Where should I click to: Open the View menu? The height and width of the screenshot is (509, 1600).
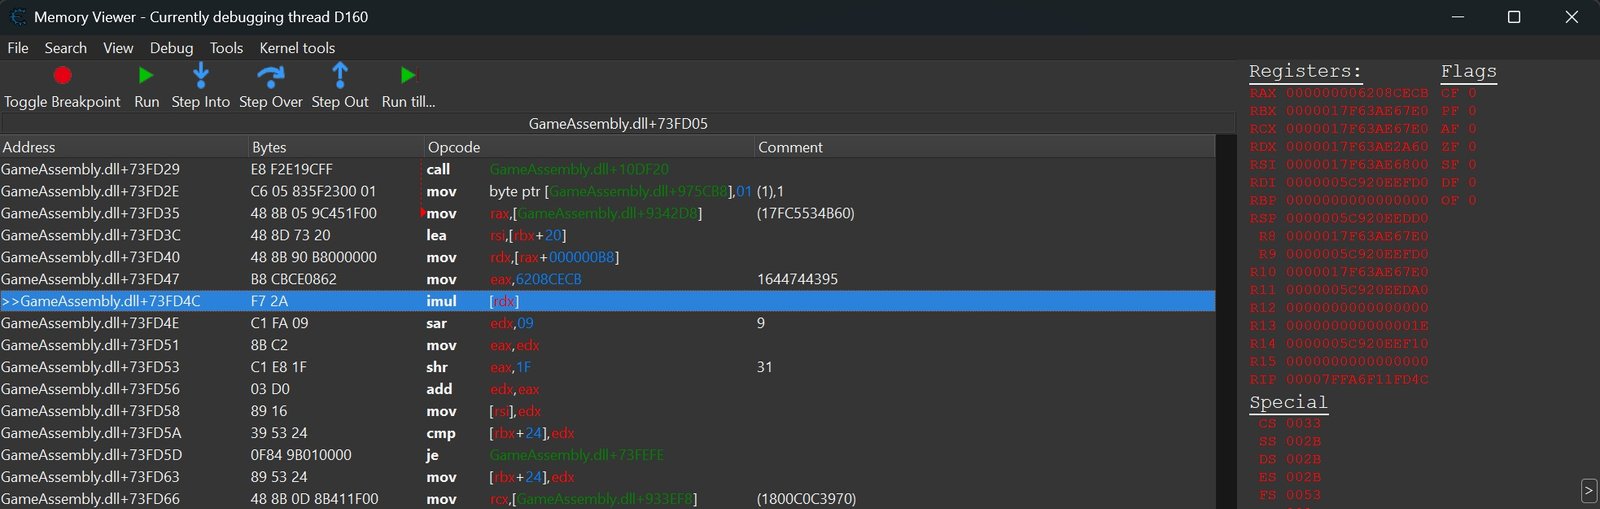[x=118, y=48]
